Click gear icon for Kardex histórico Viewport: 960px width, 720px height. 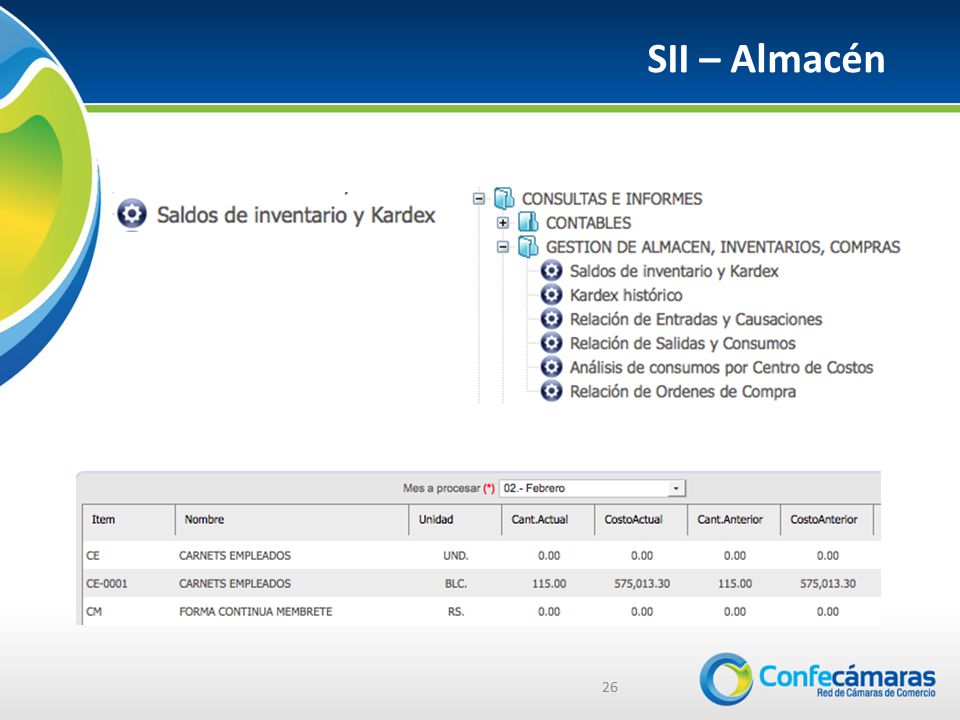(x=551, y=294)
